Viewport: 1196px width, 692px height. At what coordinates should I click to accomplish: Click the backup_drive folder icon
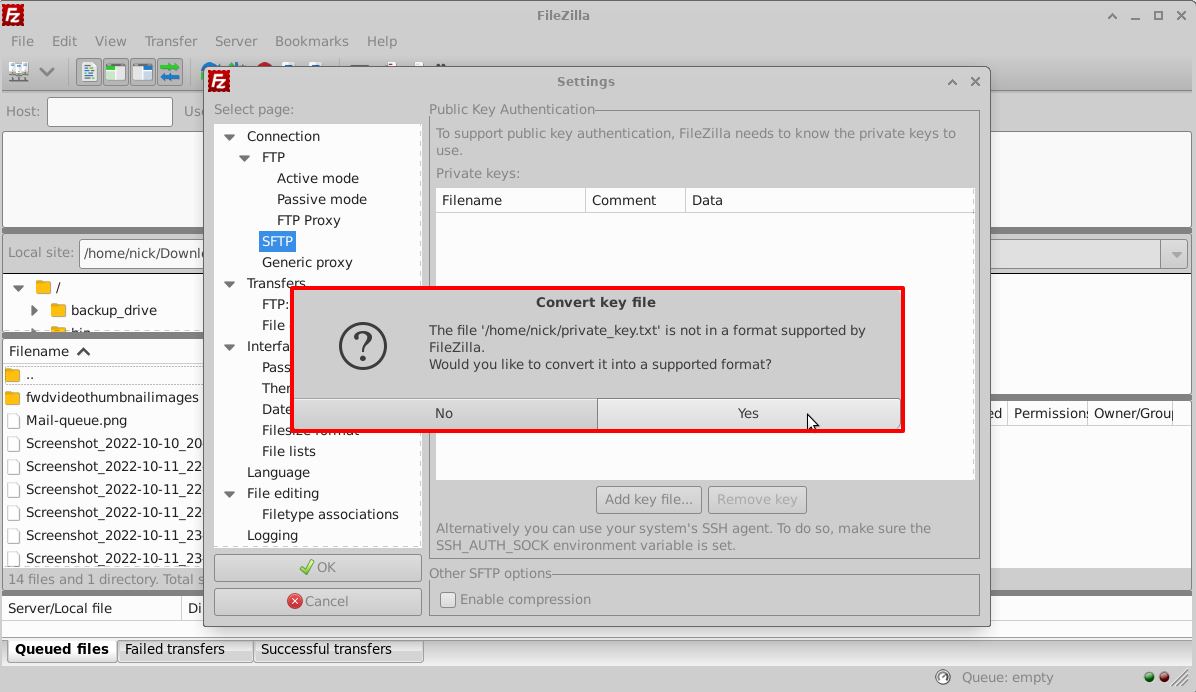[58, 311]
